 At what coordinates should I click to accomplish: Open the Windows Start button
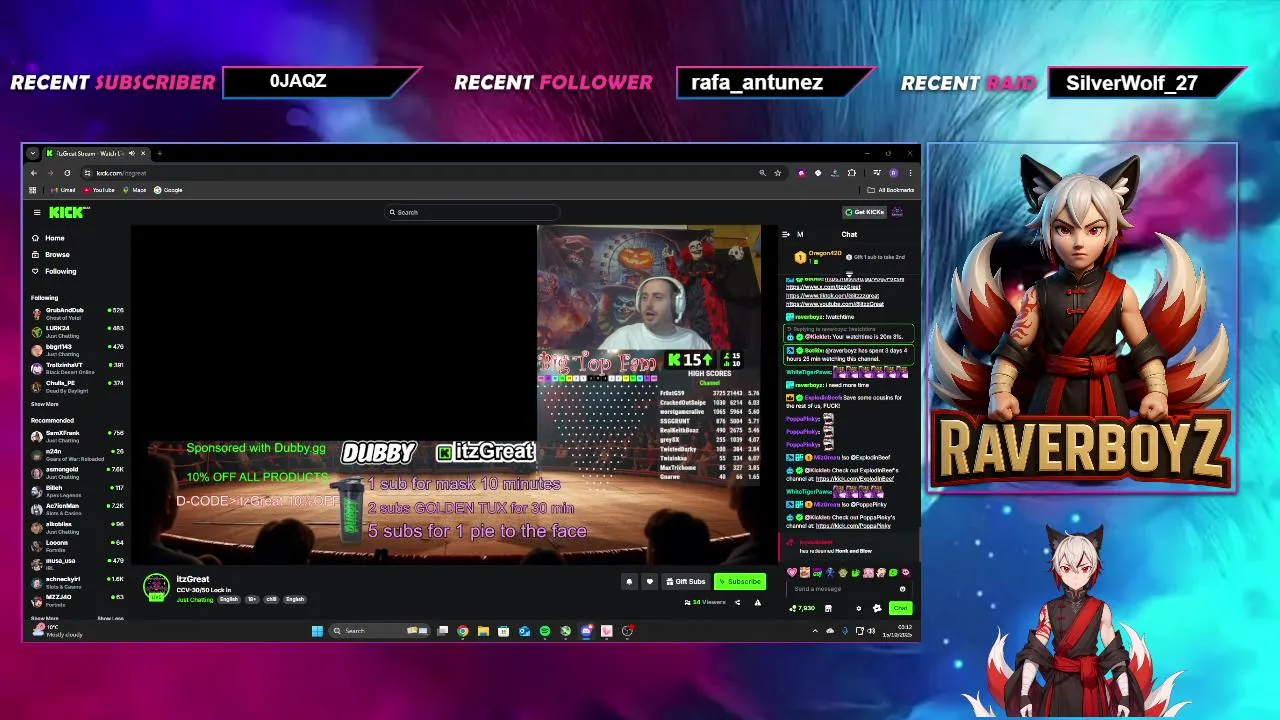[317, 631]
